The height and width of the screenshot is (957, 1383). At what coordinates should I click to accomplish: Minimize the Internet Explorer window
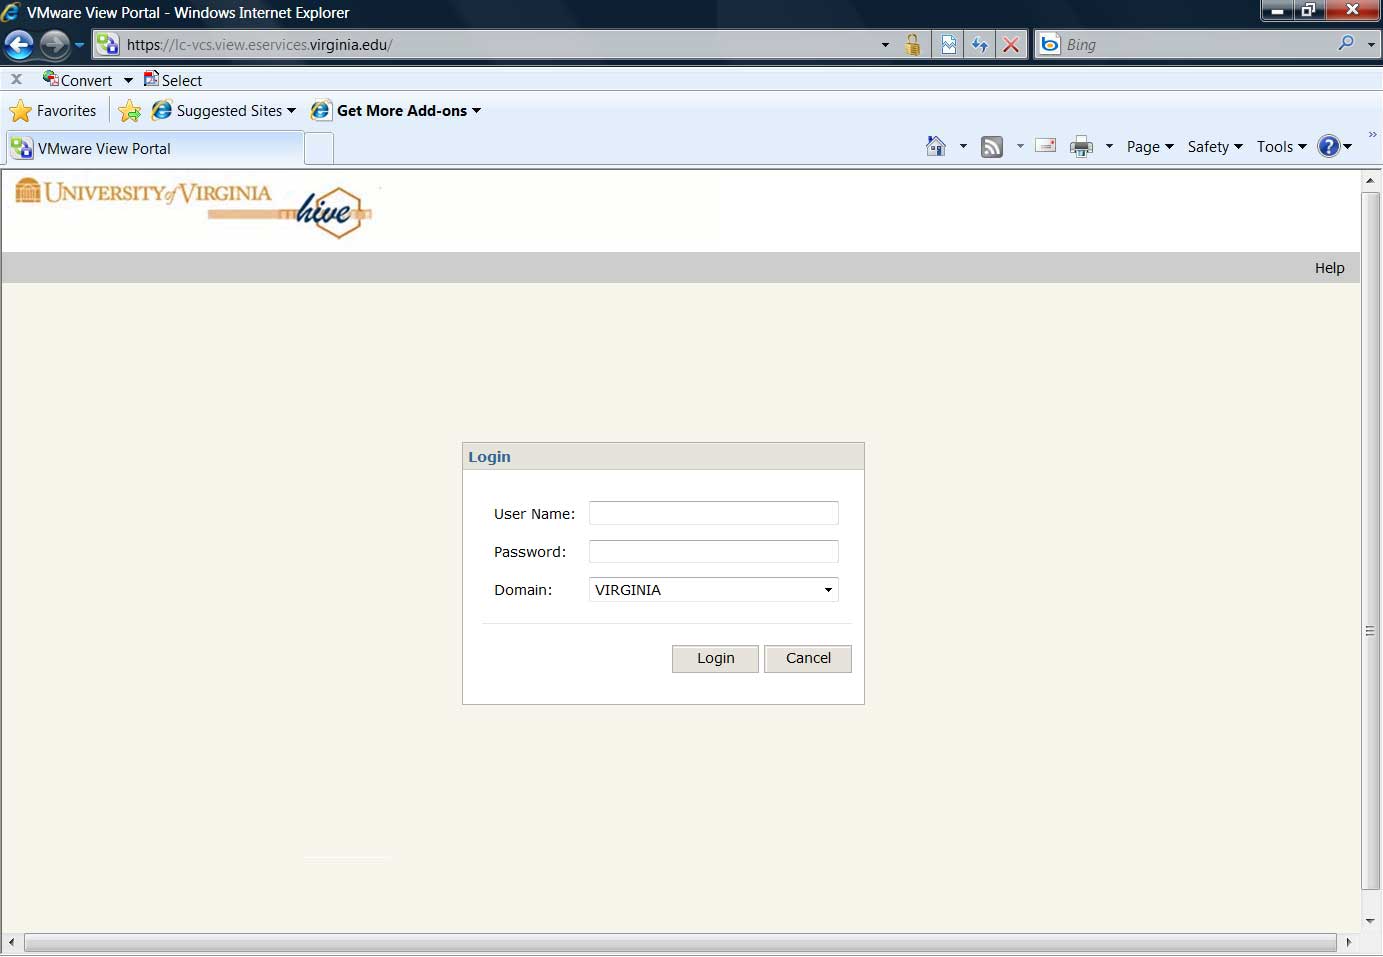point(1278,10)
